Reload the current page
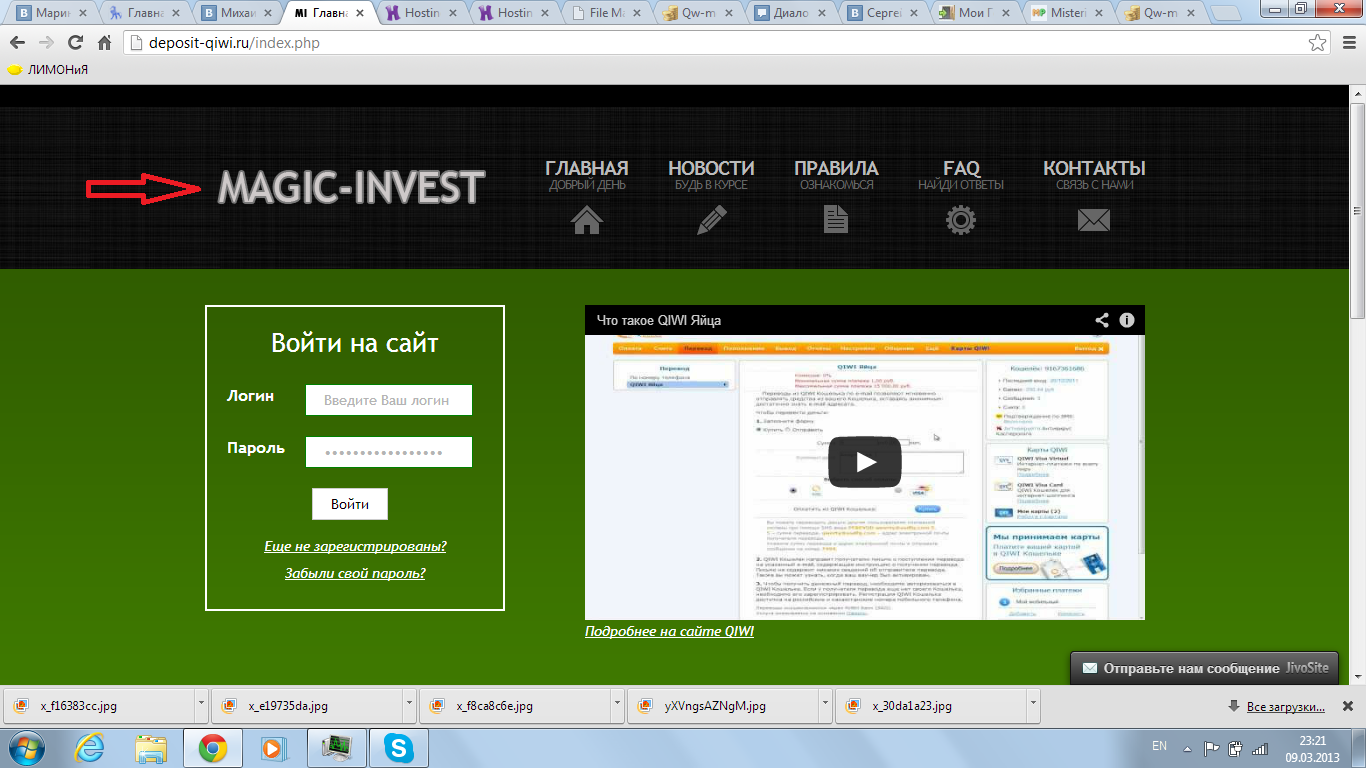The height and width of the screenshot is (768, 1366). click(75, 43)
